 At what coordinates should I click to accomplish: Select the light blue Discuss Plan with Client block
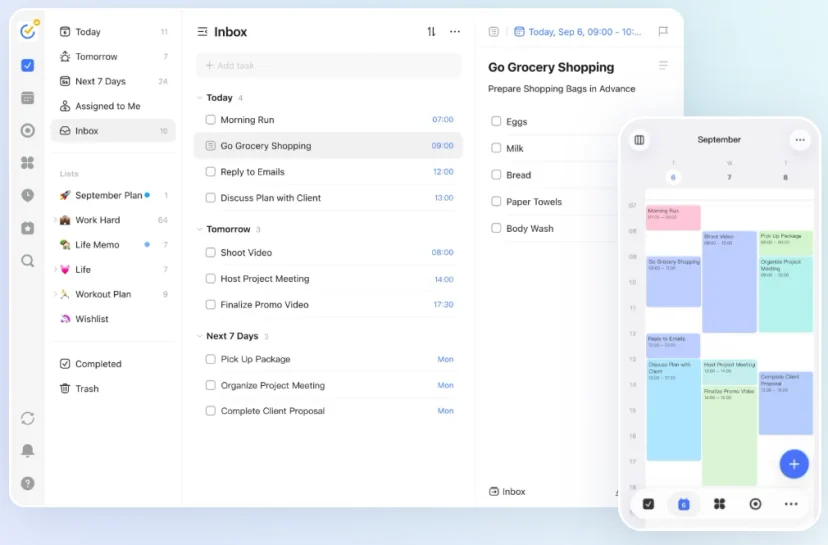point(673,410)
